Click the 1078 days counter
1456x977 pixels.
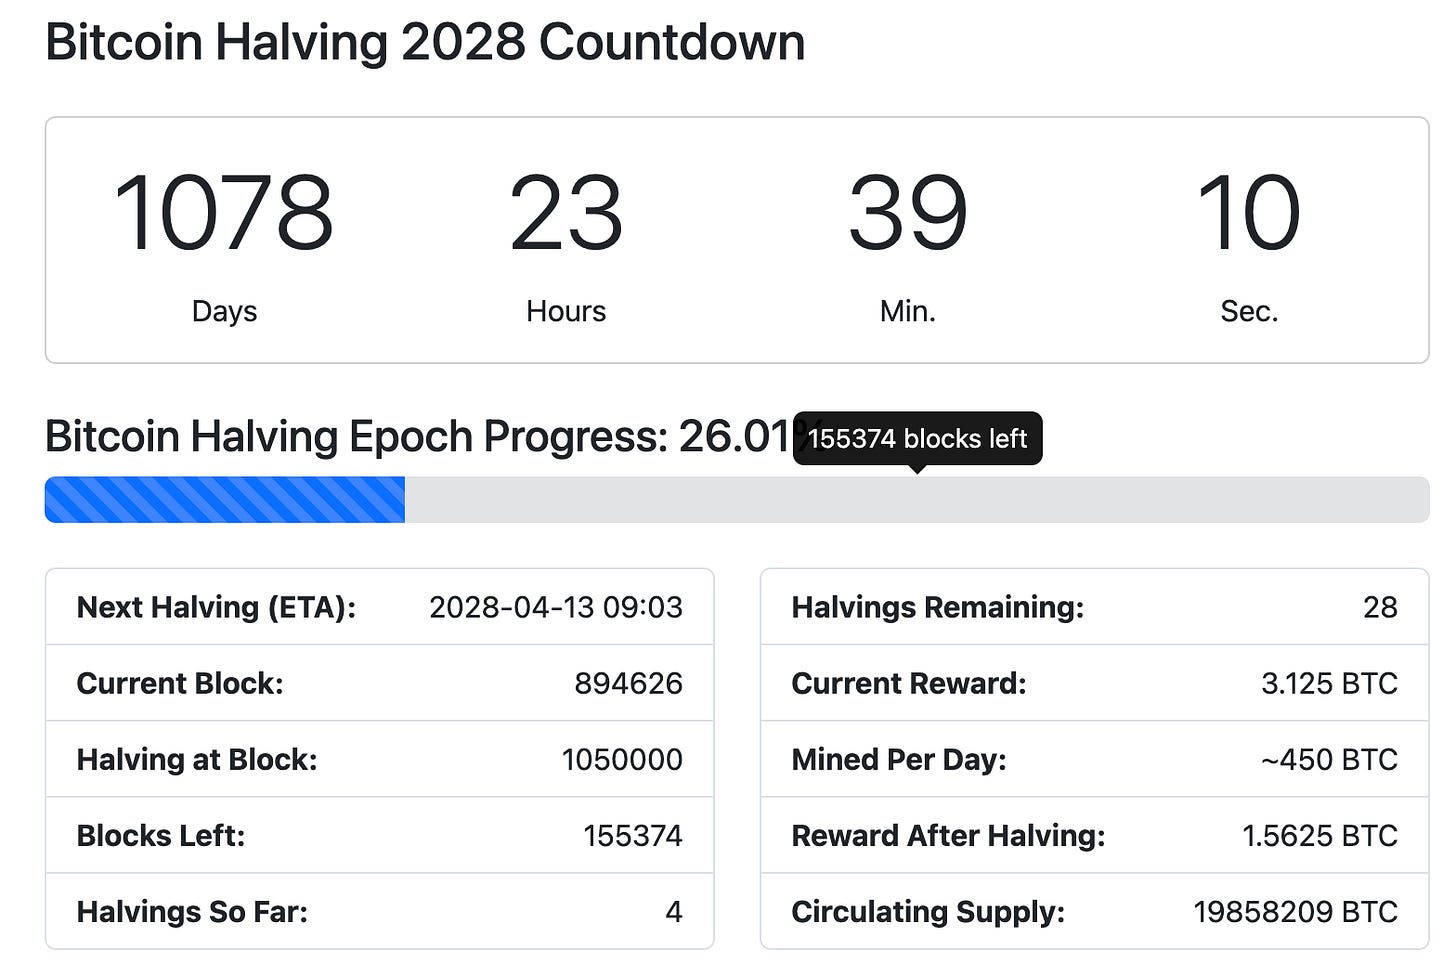(224, 213)
